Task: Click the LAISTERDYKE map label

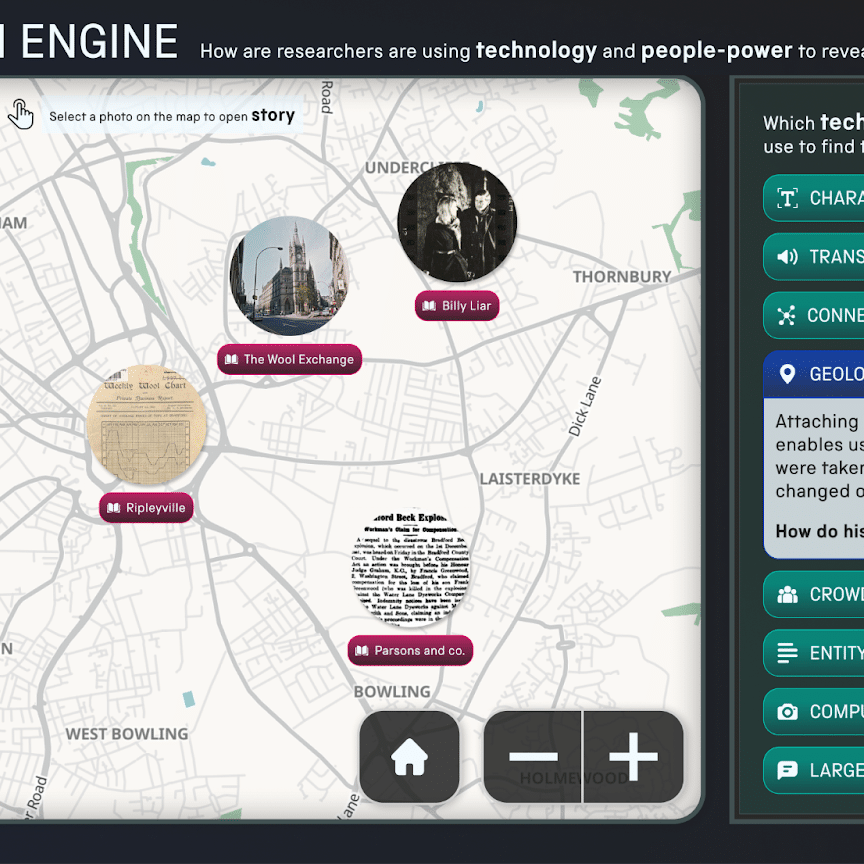Action: pos(530,479)
